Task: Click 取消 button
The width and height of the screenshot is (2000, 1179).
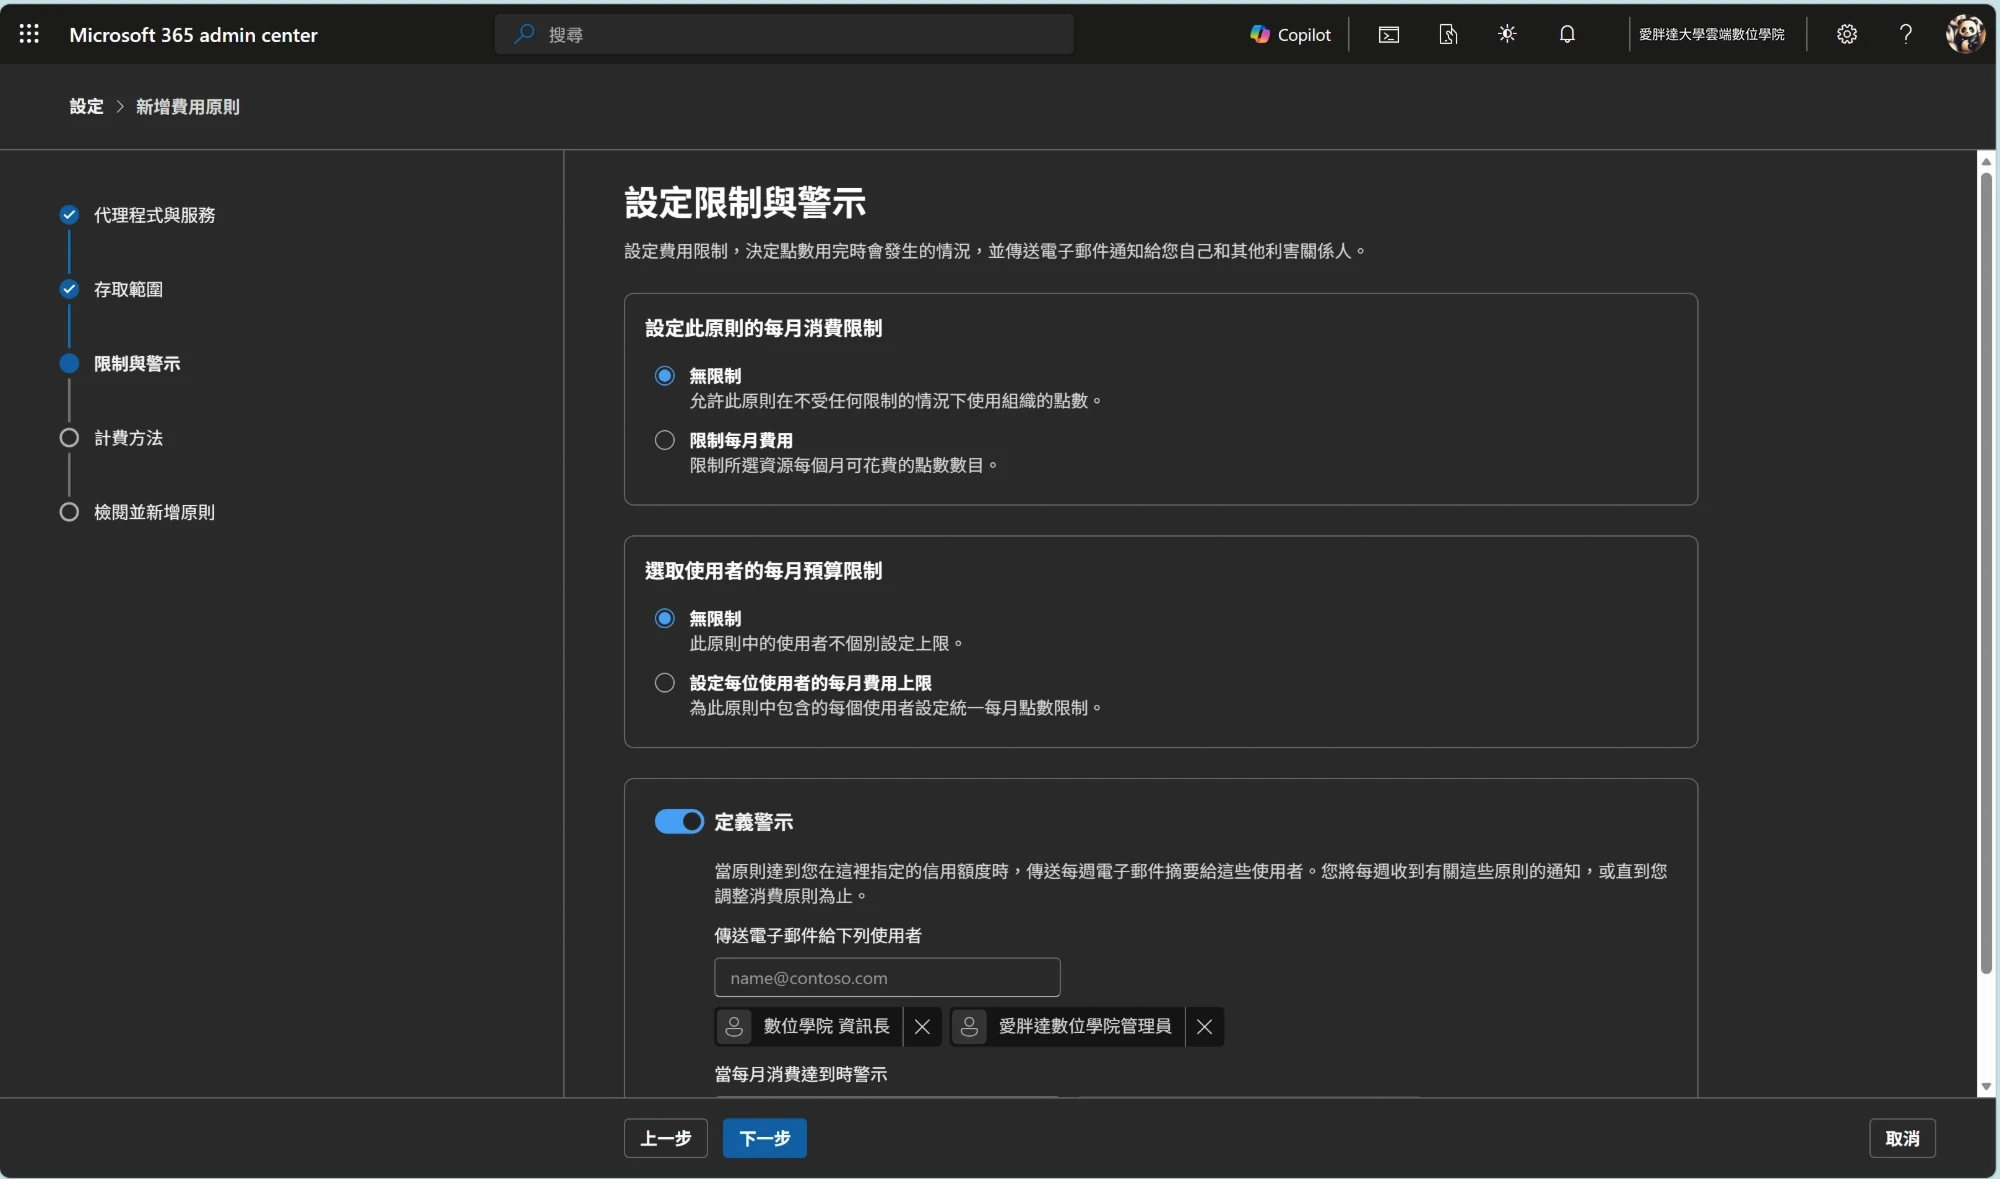Action: pyautogui.click(x=1902, y=1138)
